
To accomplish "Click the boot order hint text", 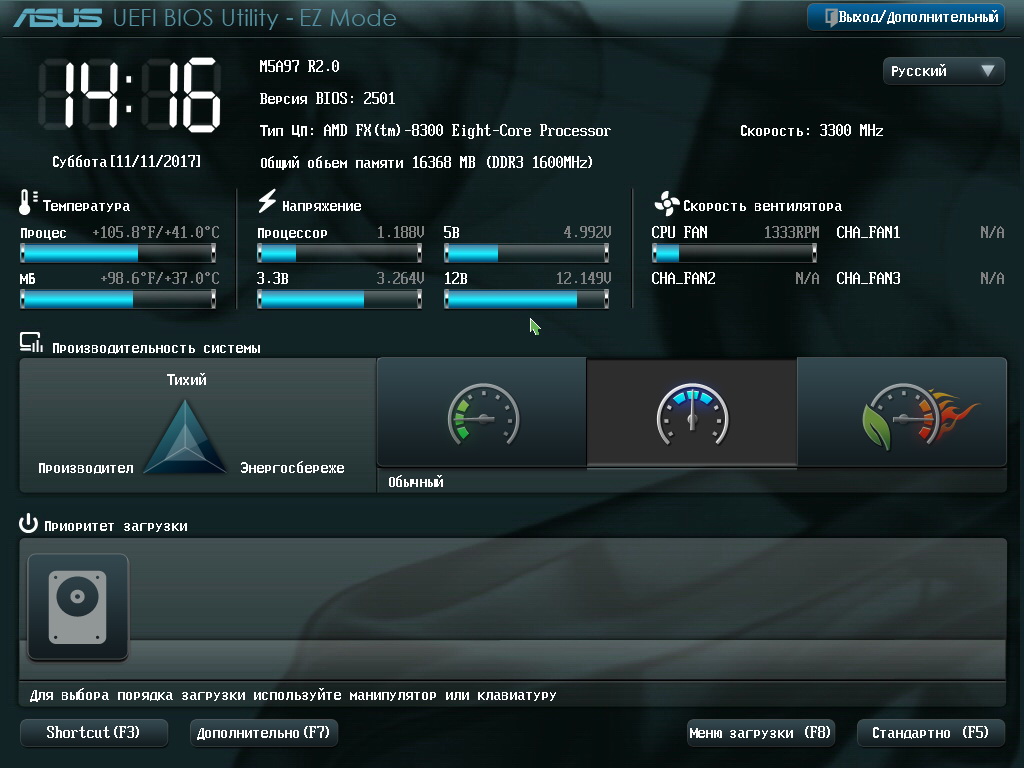I will pyautogui.click(x=293, y=696).
